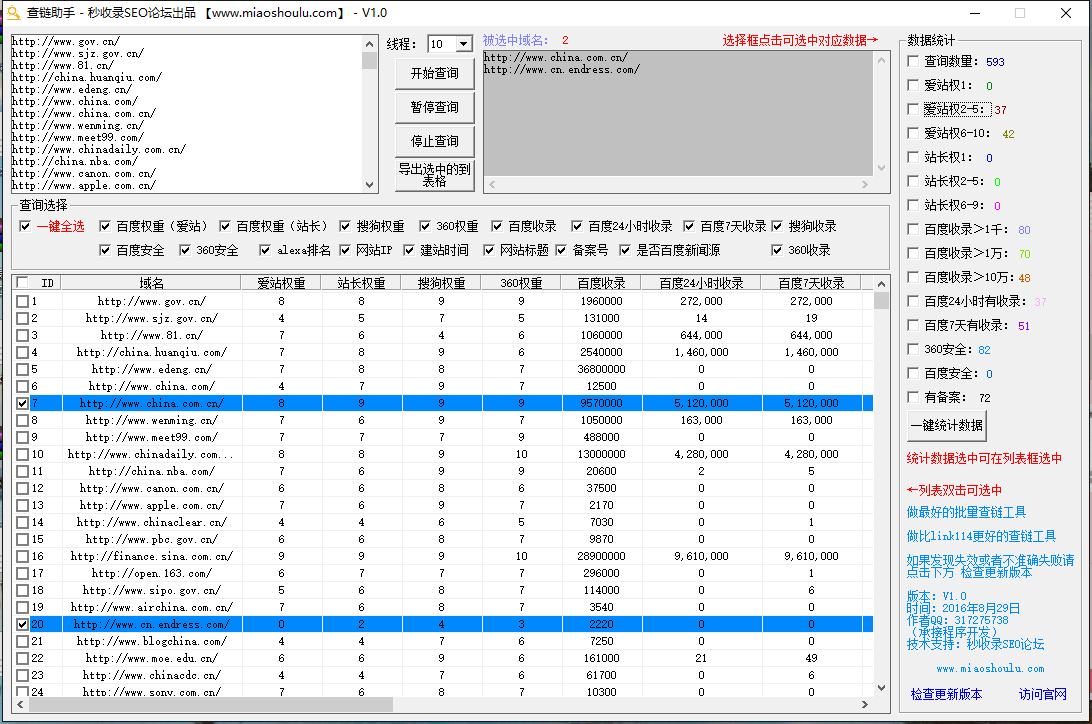This screenshot has width=1092, height=724.
Task: Click the 暂停查询 (pause query) button
Action: pos(434,107)
